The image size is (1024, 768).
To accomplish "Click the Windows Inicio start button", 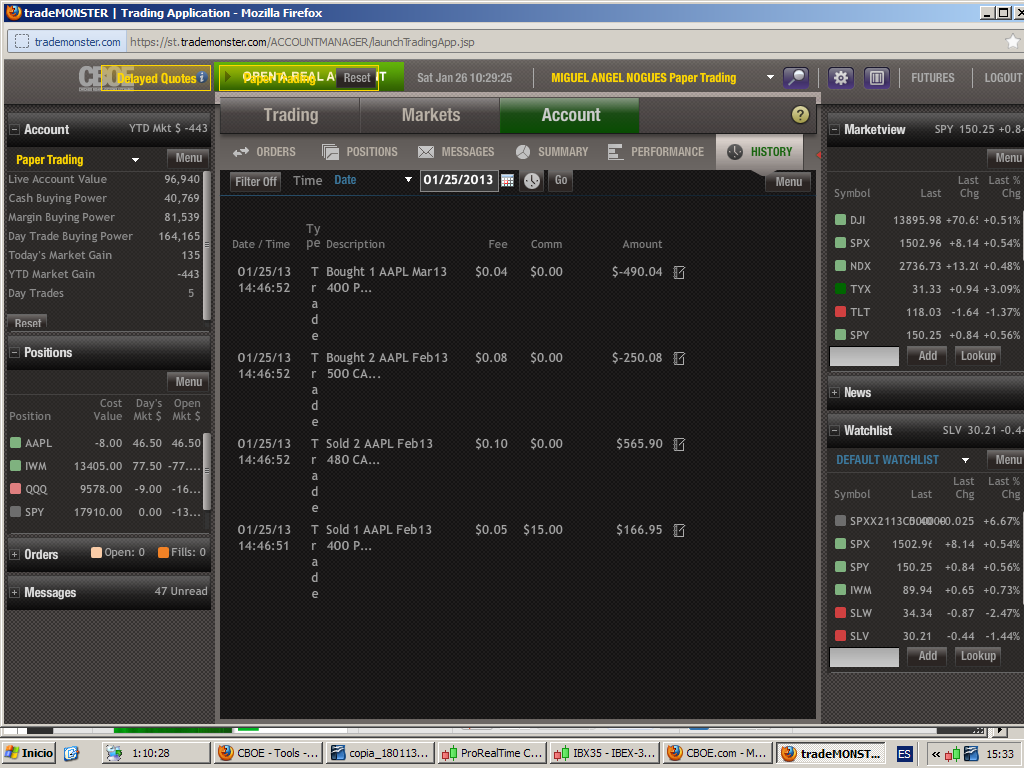I will pyautogui.click(x=29, y=753).
